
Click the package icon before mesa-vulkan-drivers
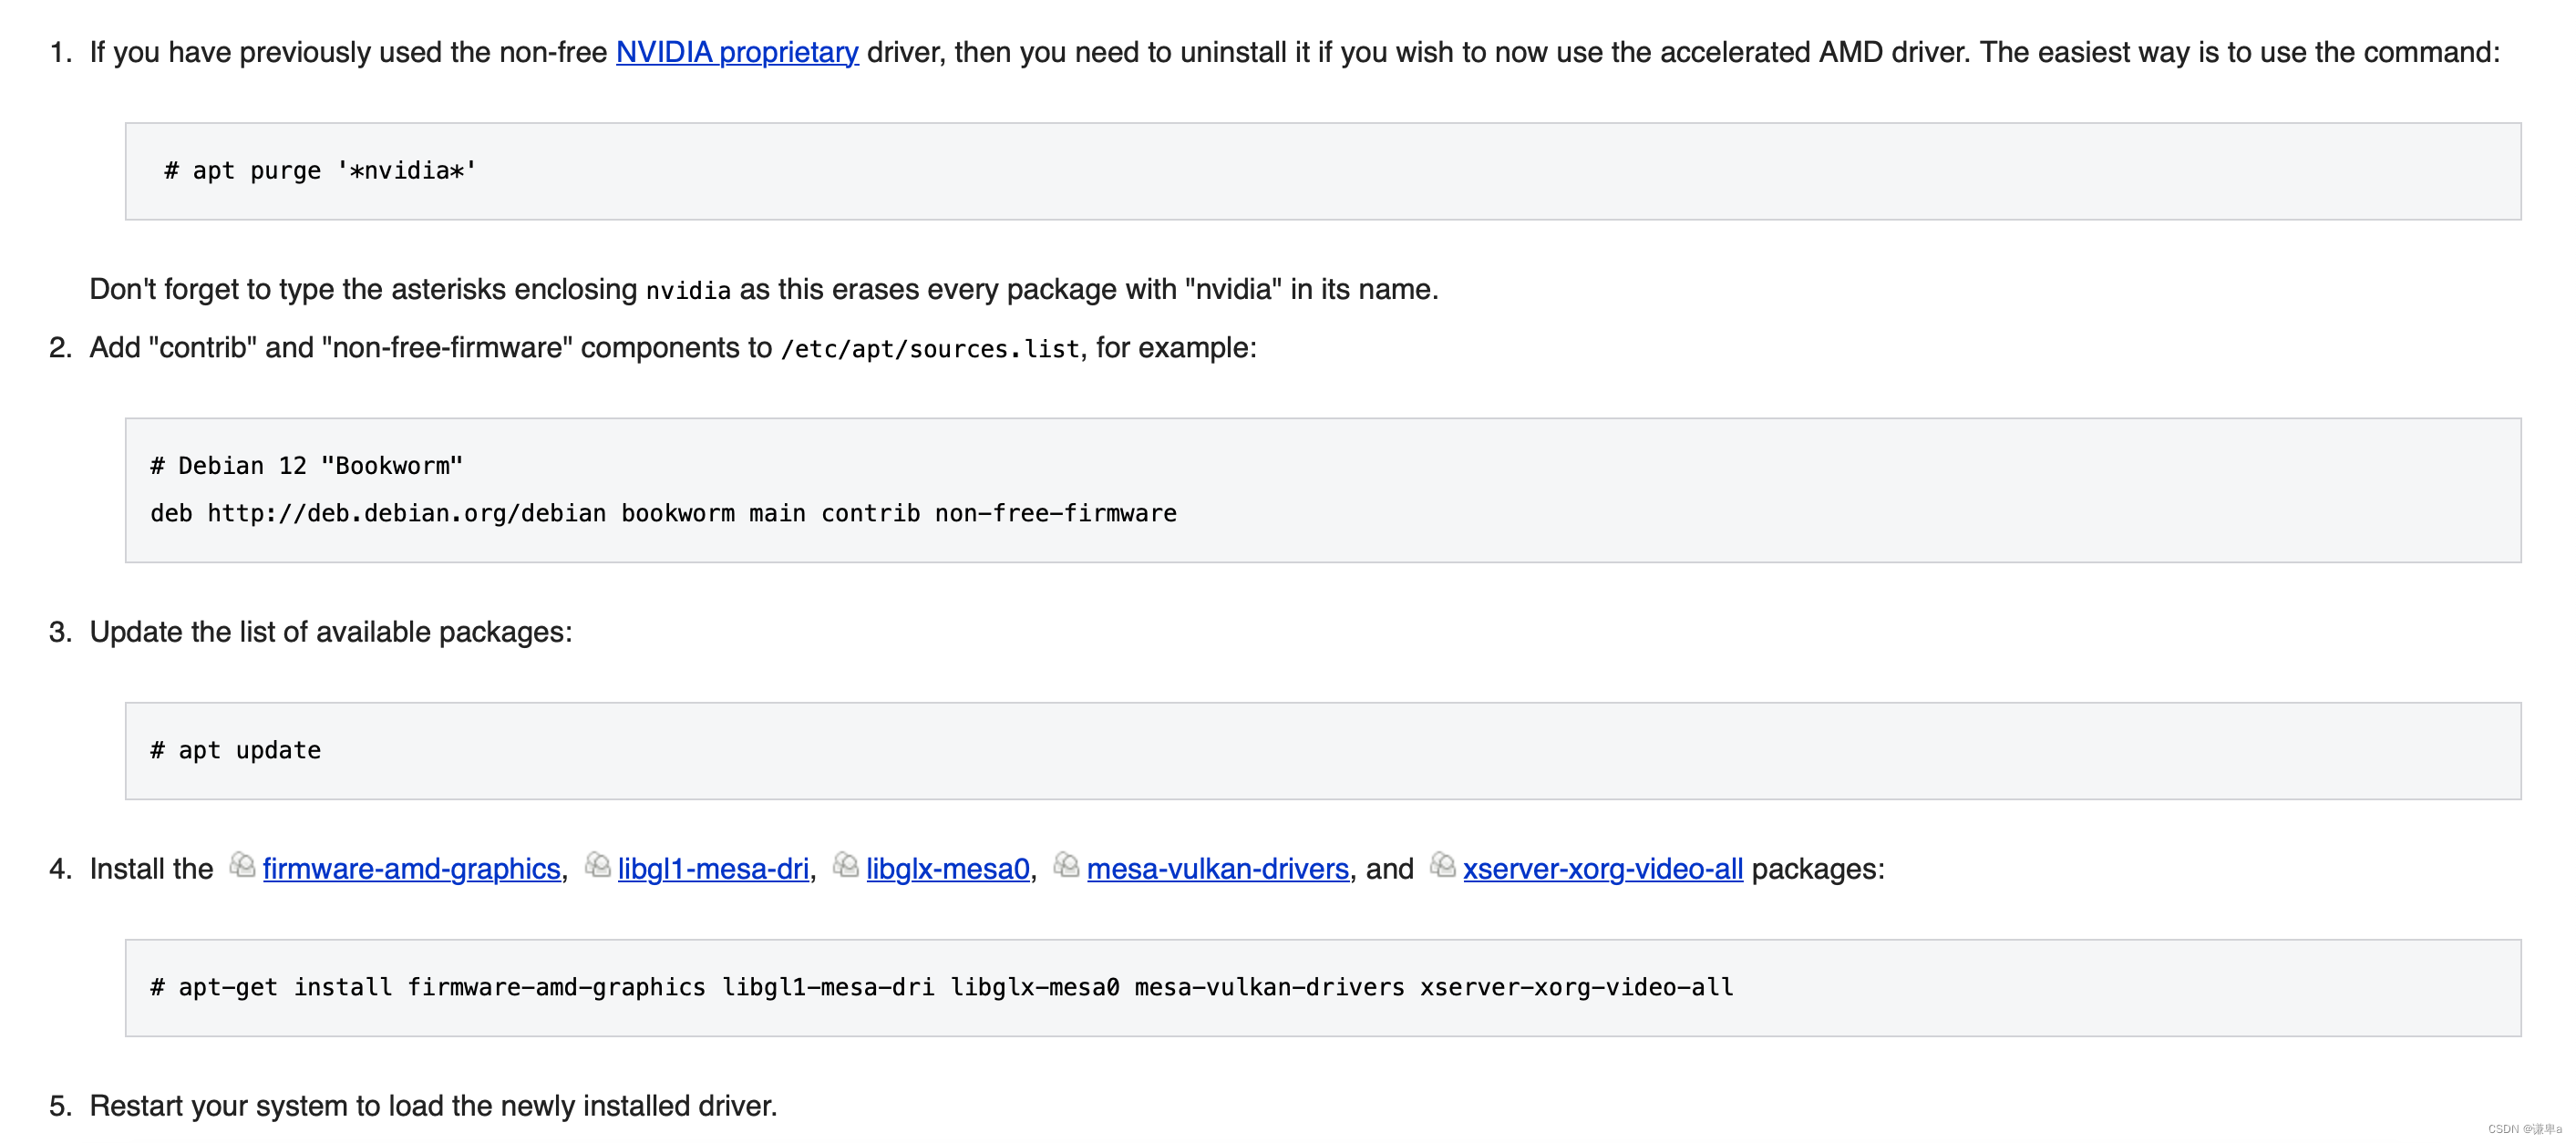pos(1066,864)
